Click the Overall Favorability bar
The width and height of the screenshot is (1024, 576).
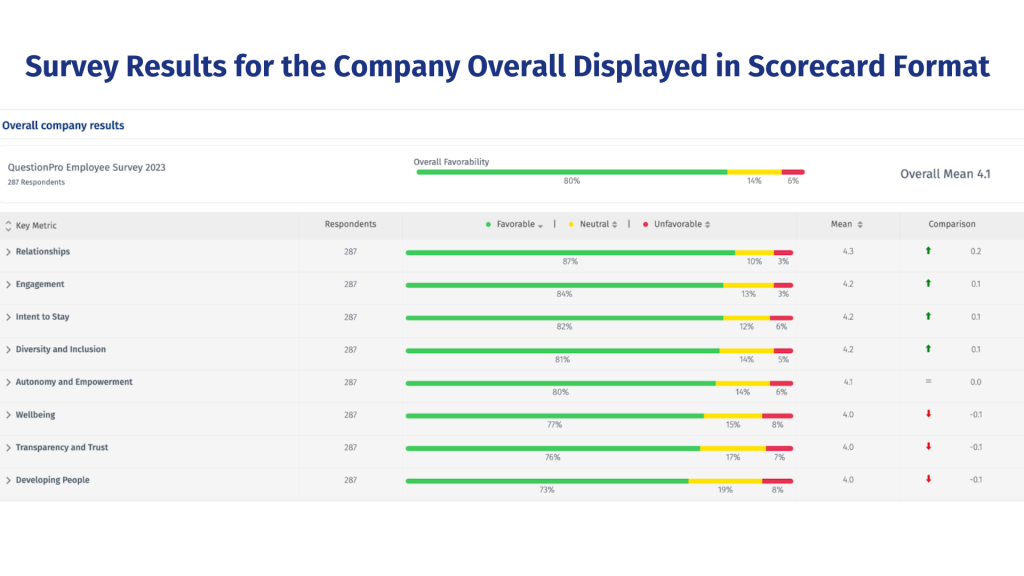610,172
